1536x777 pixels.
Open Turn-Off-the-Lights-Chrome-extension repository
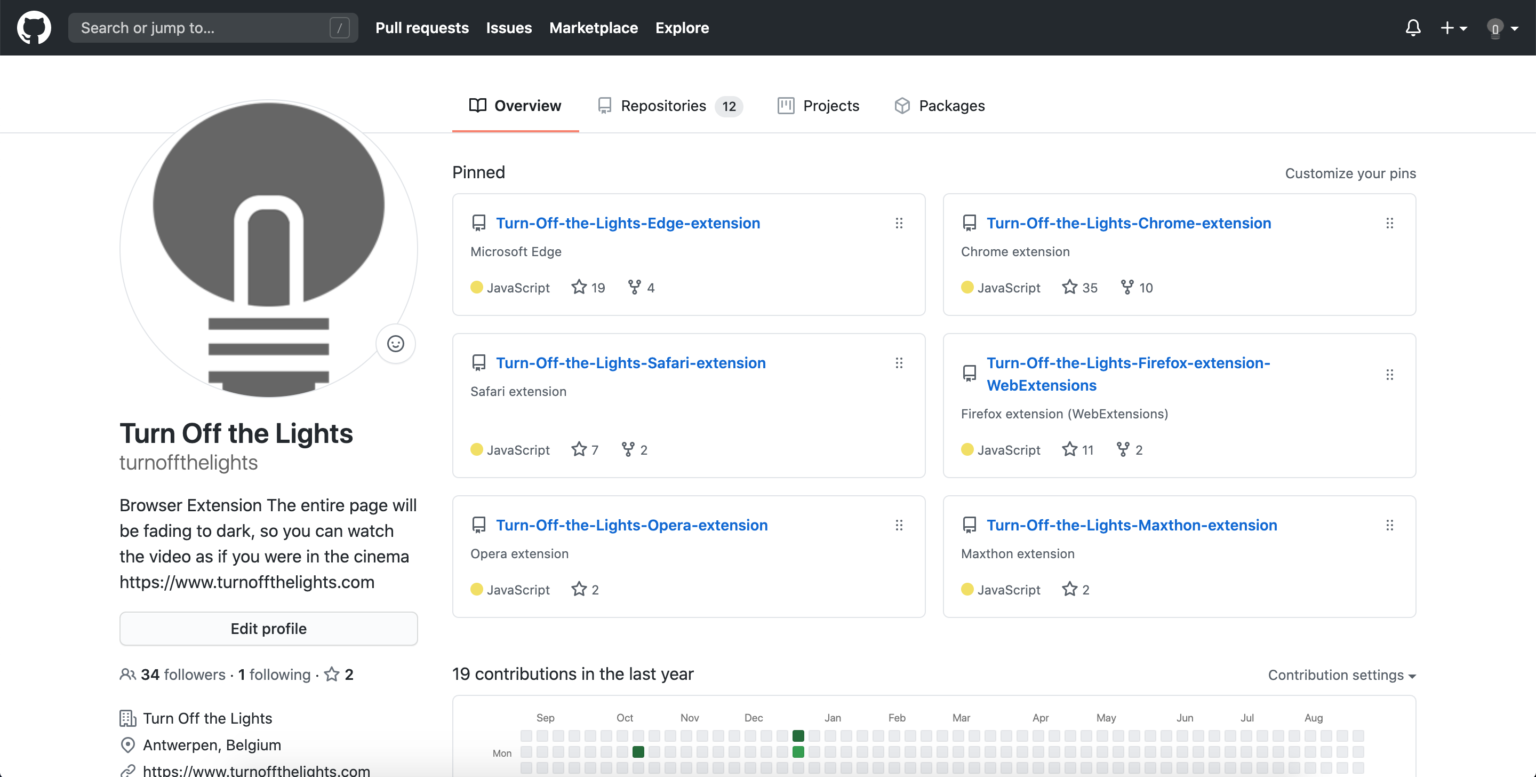1129,223
